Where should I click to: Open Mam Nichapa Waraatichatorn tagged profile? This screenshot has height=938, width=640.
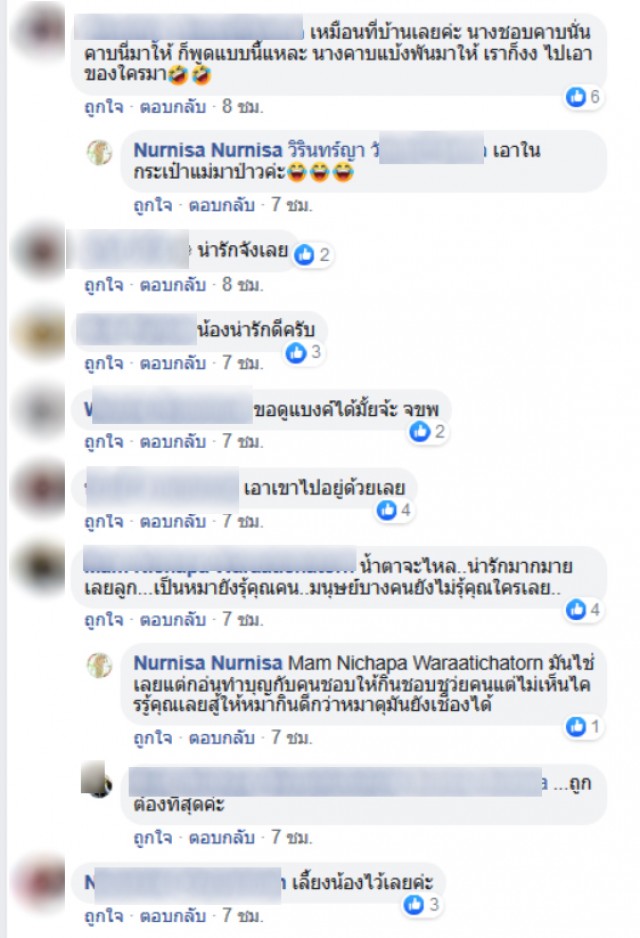click(415, 663)
